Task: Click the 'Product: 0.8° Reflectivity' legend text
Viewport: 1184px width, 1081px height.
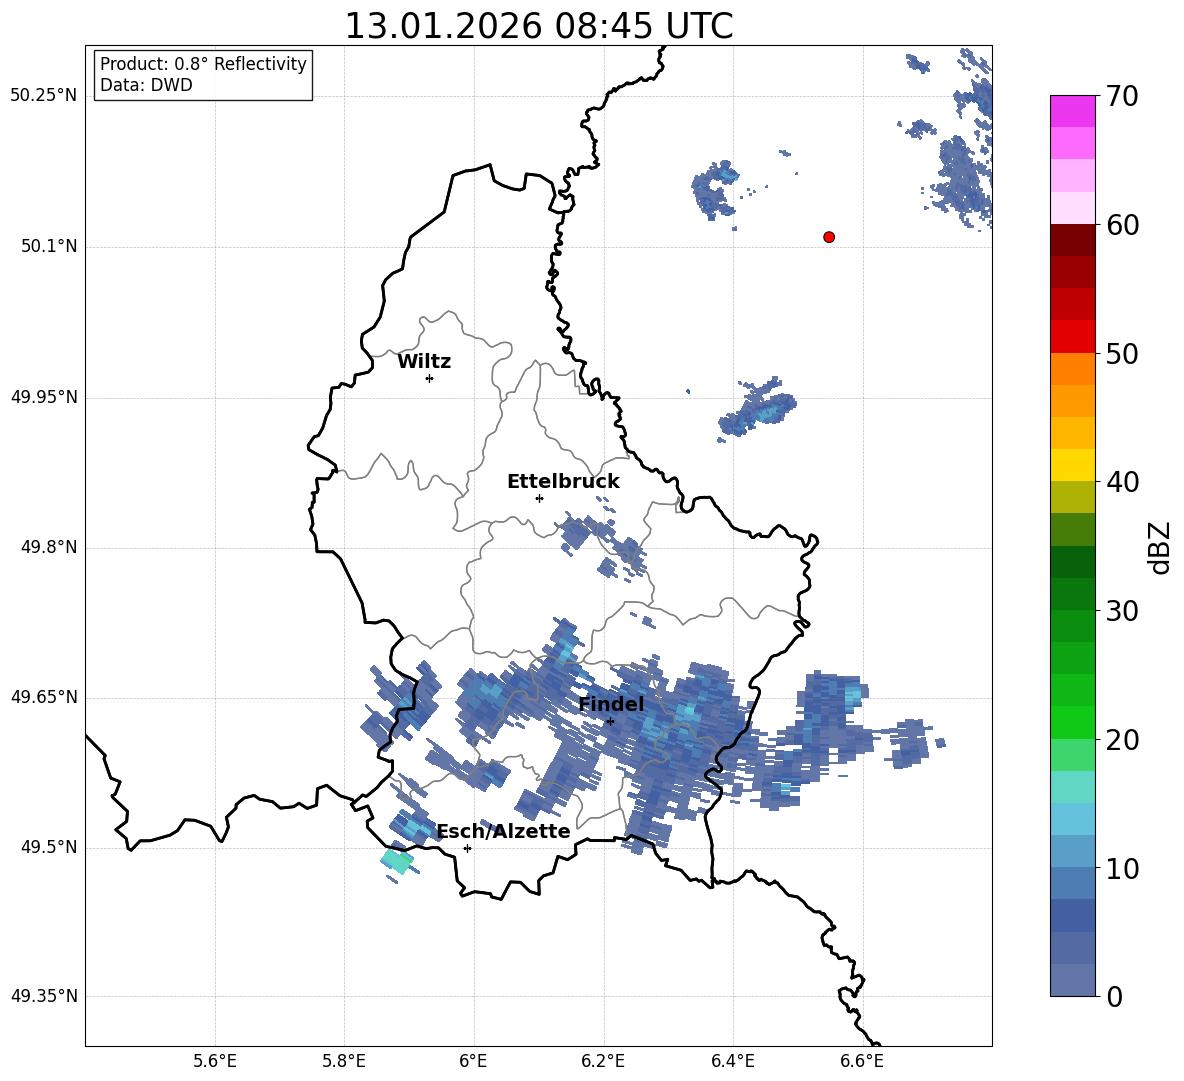Action: 203,64
